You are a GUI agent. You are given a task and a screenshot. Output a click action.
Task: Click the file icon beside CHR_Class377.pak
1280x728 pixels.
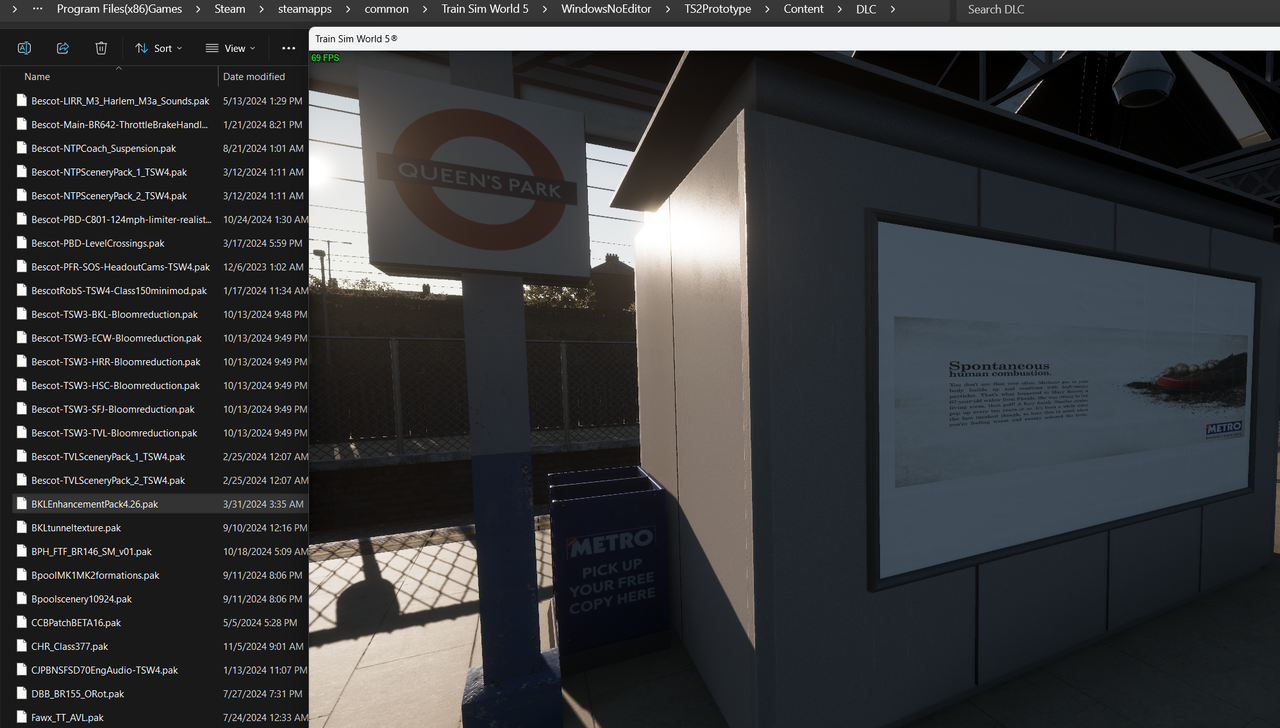(22, 646)
